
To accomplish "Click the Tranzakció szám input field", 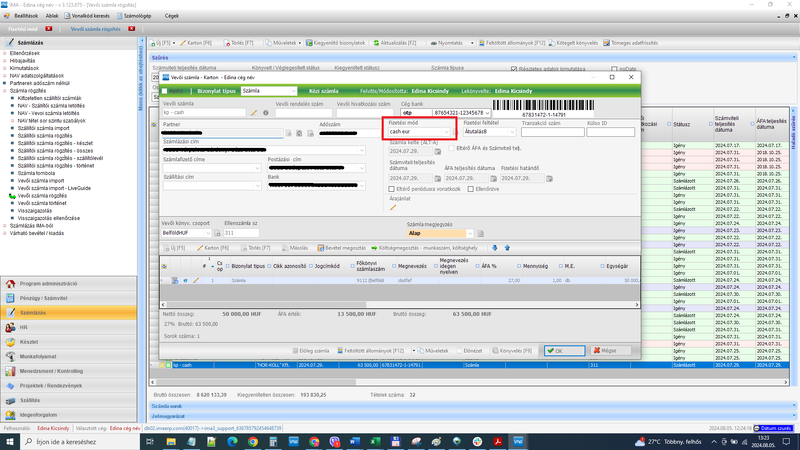I will pyautogui.click(x=551, y=132).
